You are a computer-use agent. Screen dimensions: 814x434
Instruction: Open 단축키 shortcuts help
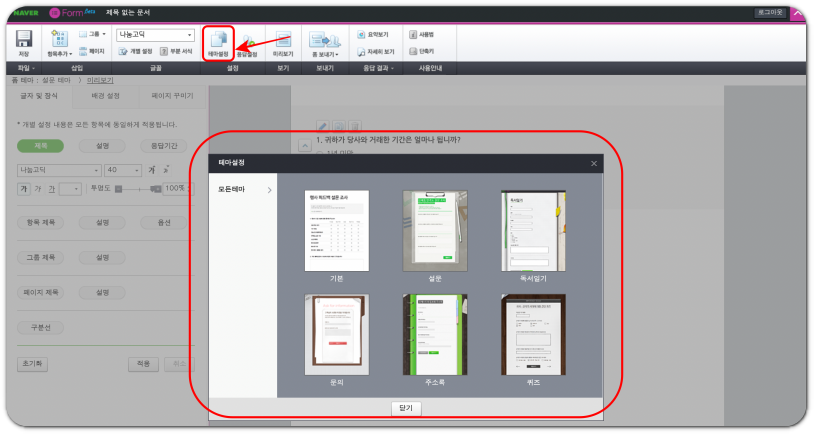pos(421,51)
